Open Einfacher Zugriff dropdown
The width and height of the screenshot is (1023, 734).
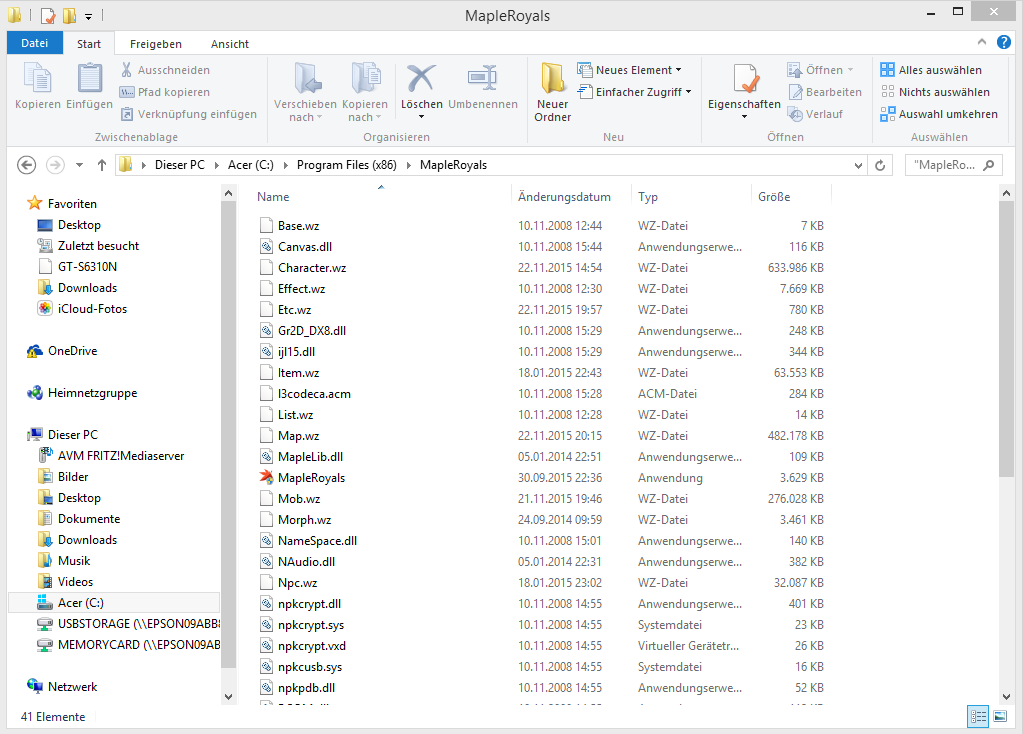(x=635, y=92)
